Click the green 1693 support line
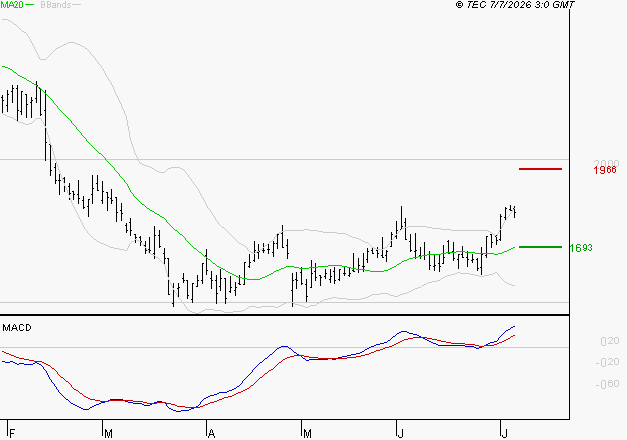Viewport: 627px width, 440px height. 540,247
